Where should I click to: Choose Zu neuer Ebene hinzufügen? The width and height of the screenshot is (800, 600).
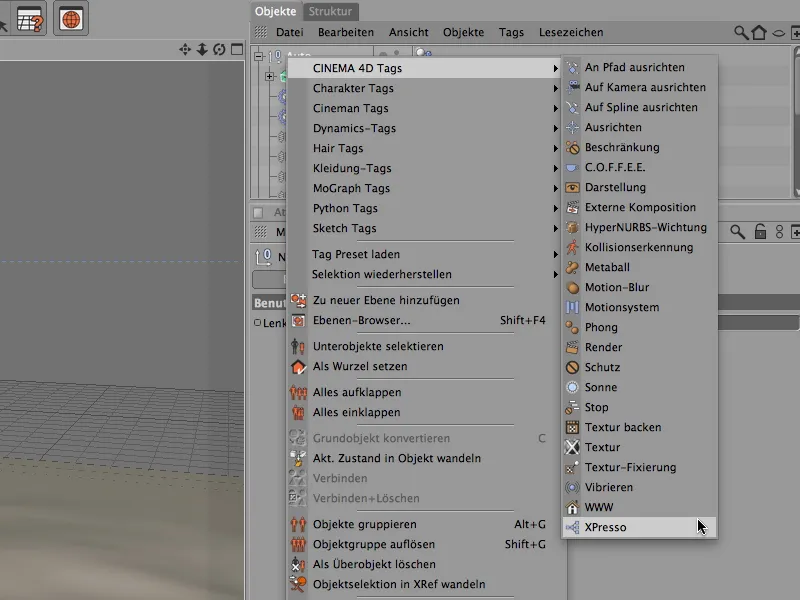click(x=424, y=300)
